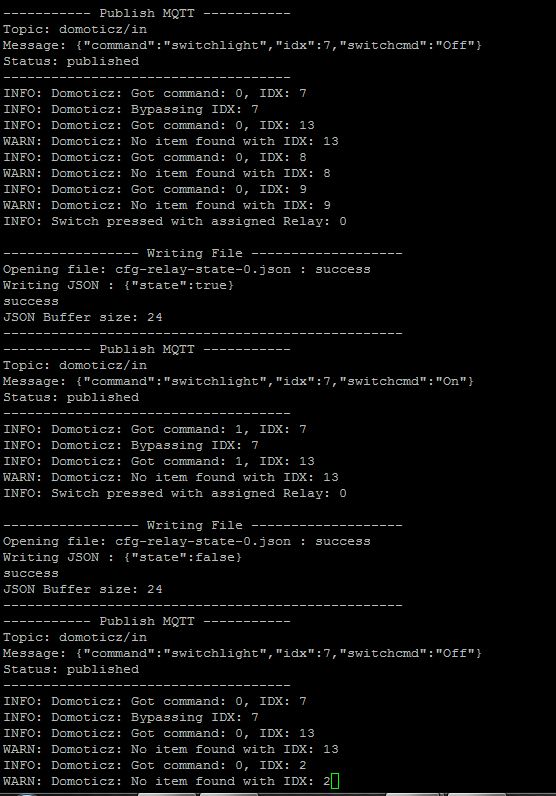Click the bottommost 'Status: published' line
This screenshot has height=796, width=556.
[71, 669]
